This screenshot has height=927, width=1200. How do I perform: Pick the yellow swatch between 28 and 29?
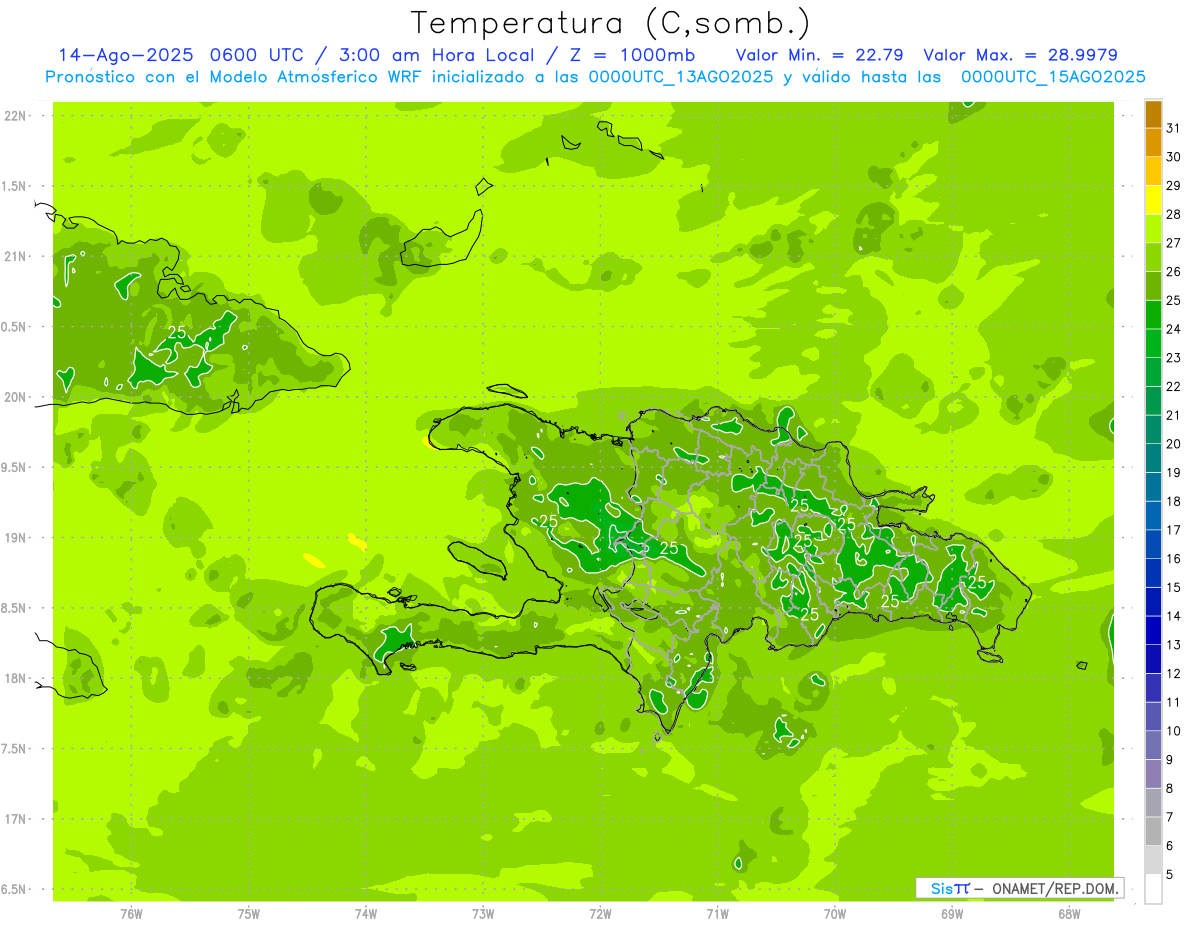point(1153,200)
